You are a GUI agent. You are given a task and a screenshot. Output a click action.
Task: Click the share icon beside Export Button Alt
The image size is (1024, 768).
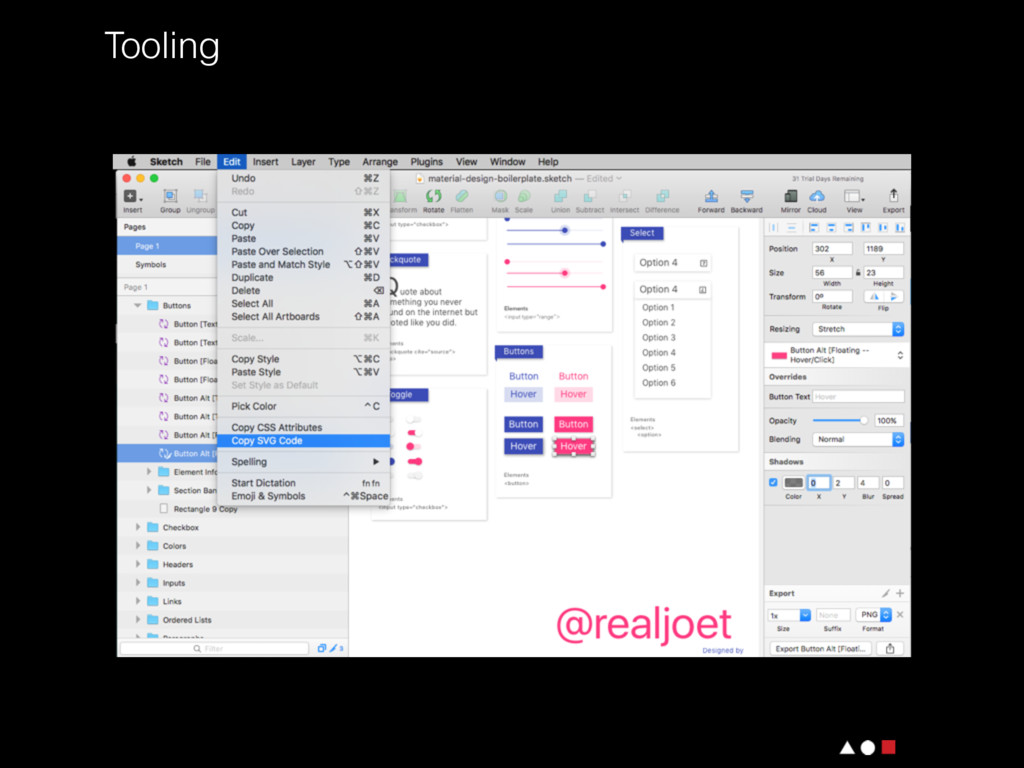[x=890, y=648]
